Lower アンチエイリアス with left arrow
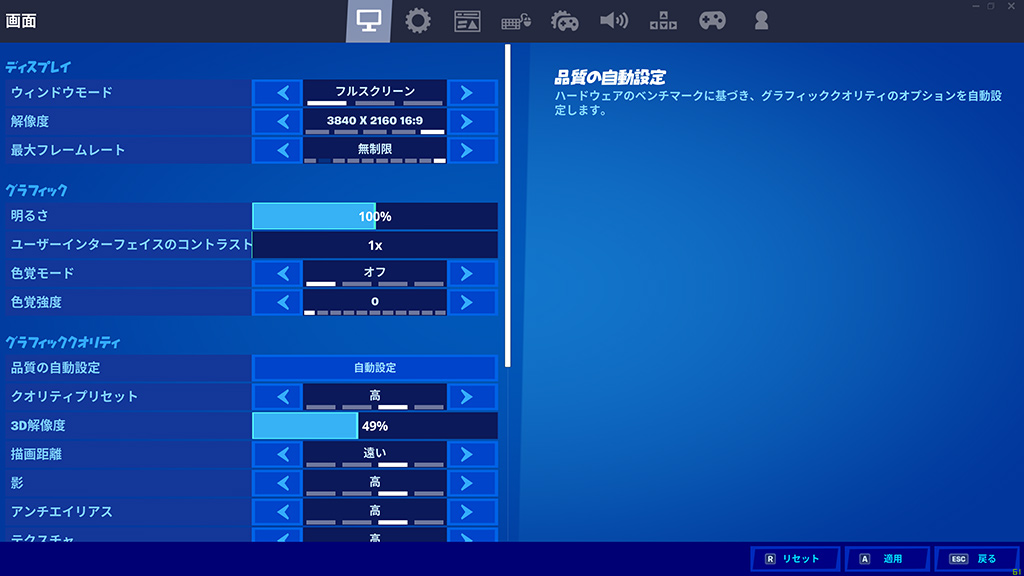This screenshot has height=576, width=1024. tap(277, 511)
